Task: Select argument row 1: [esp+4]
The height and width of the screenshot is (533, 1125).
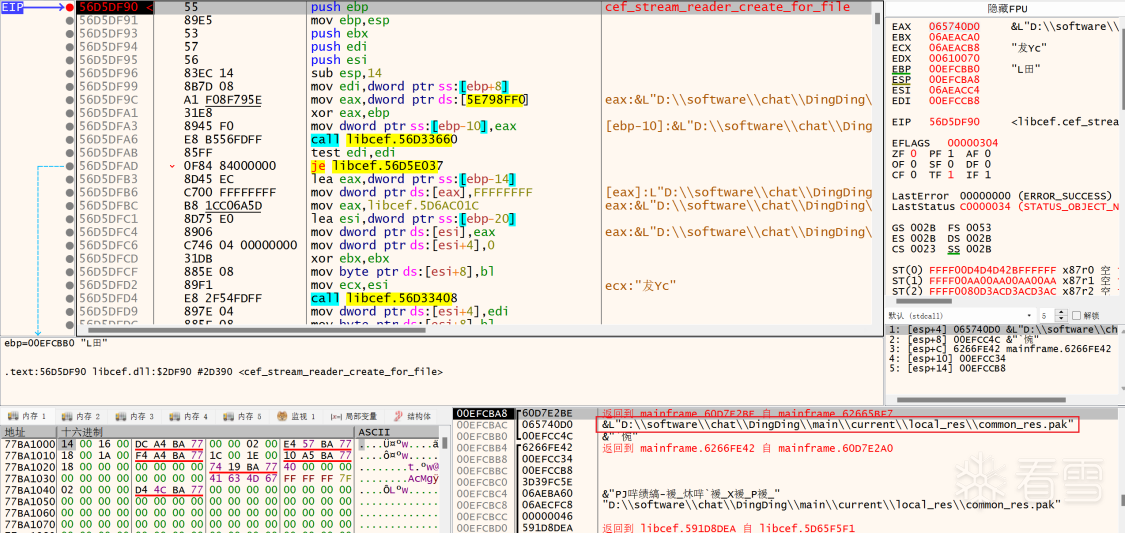Action: (1004, 329)
